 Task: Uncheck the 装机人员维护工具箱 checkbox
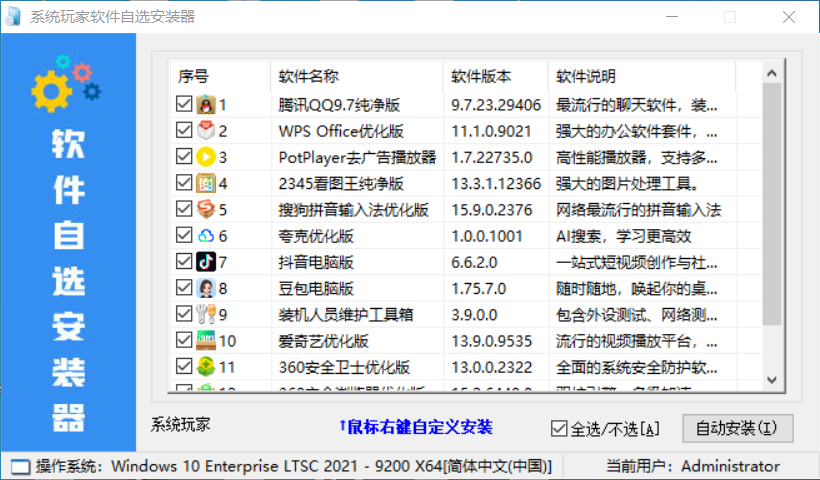click(183, 315)
